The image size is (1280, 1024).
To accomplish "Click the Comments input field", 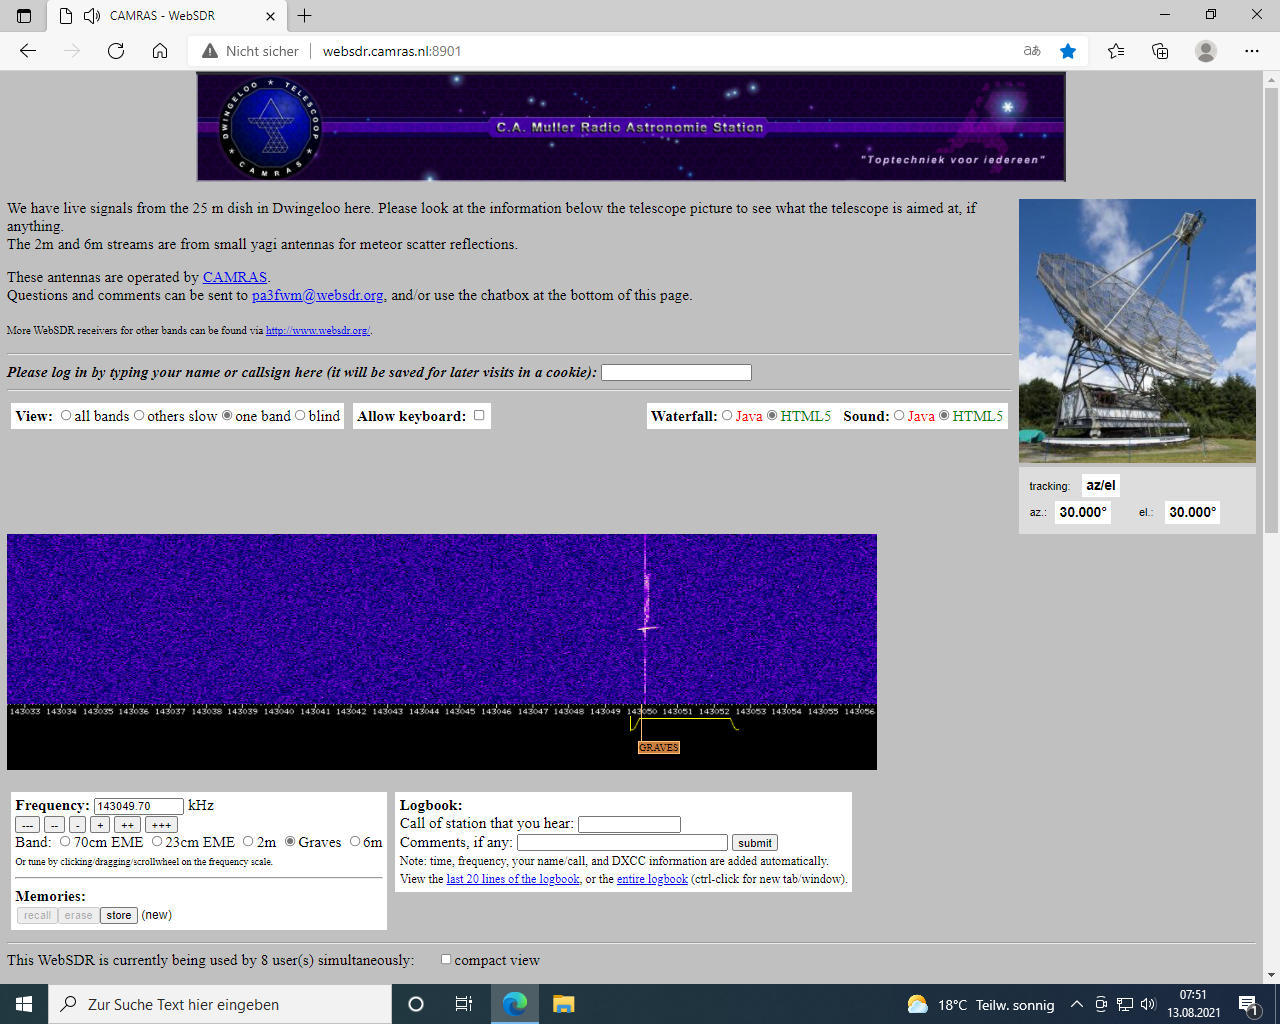I will pos(622,842).
